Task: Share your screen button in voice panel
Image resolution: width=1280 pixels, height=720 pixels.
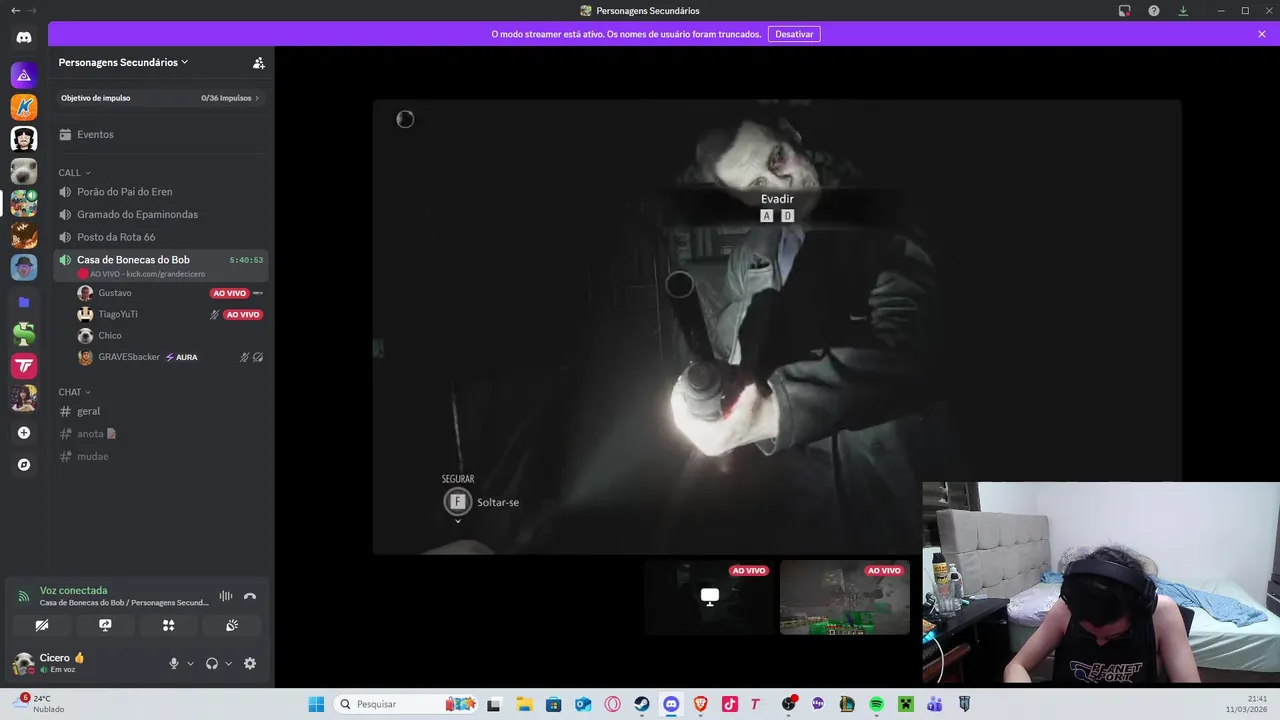Action: tap(105, 625)
